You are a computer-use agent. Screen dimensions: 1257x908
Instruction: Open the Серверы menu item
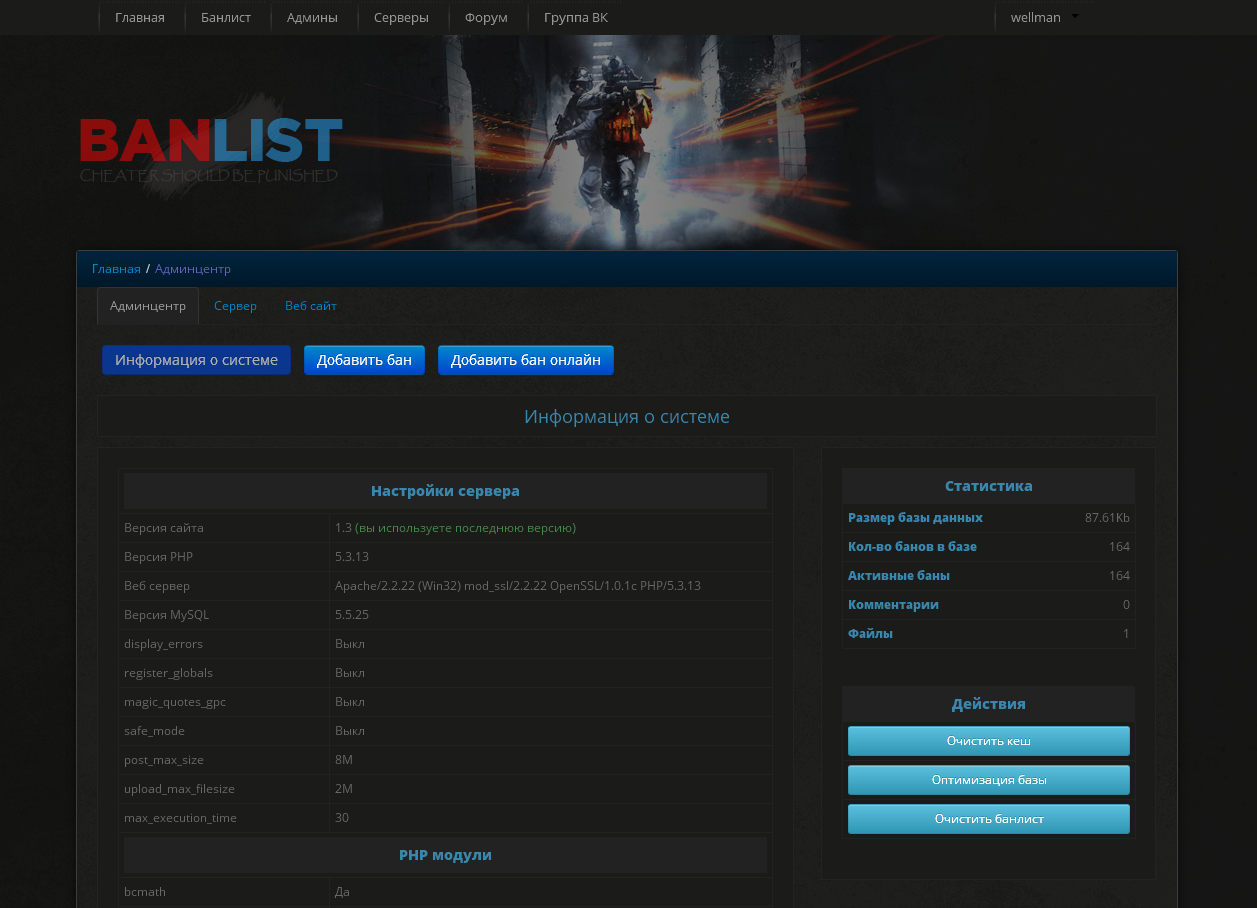pyautogui.click(x=401, y=17)
